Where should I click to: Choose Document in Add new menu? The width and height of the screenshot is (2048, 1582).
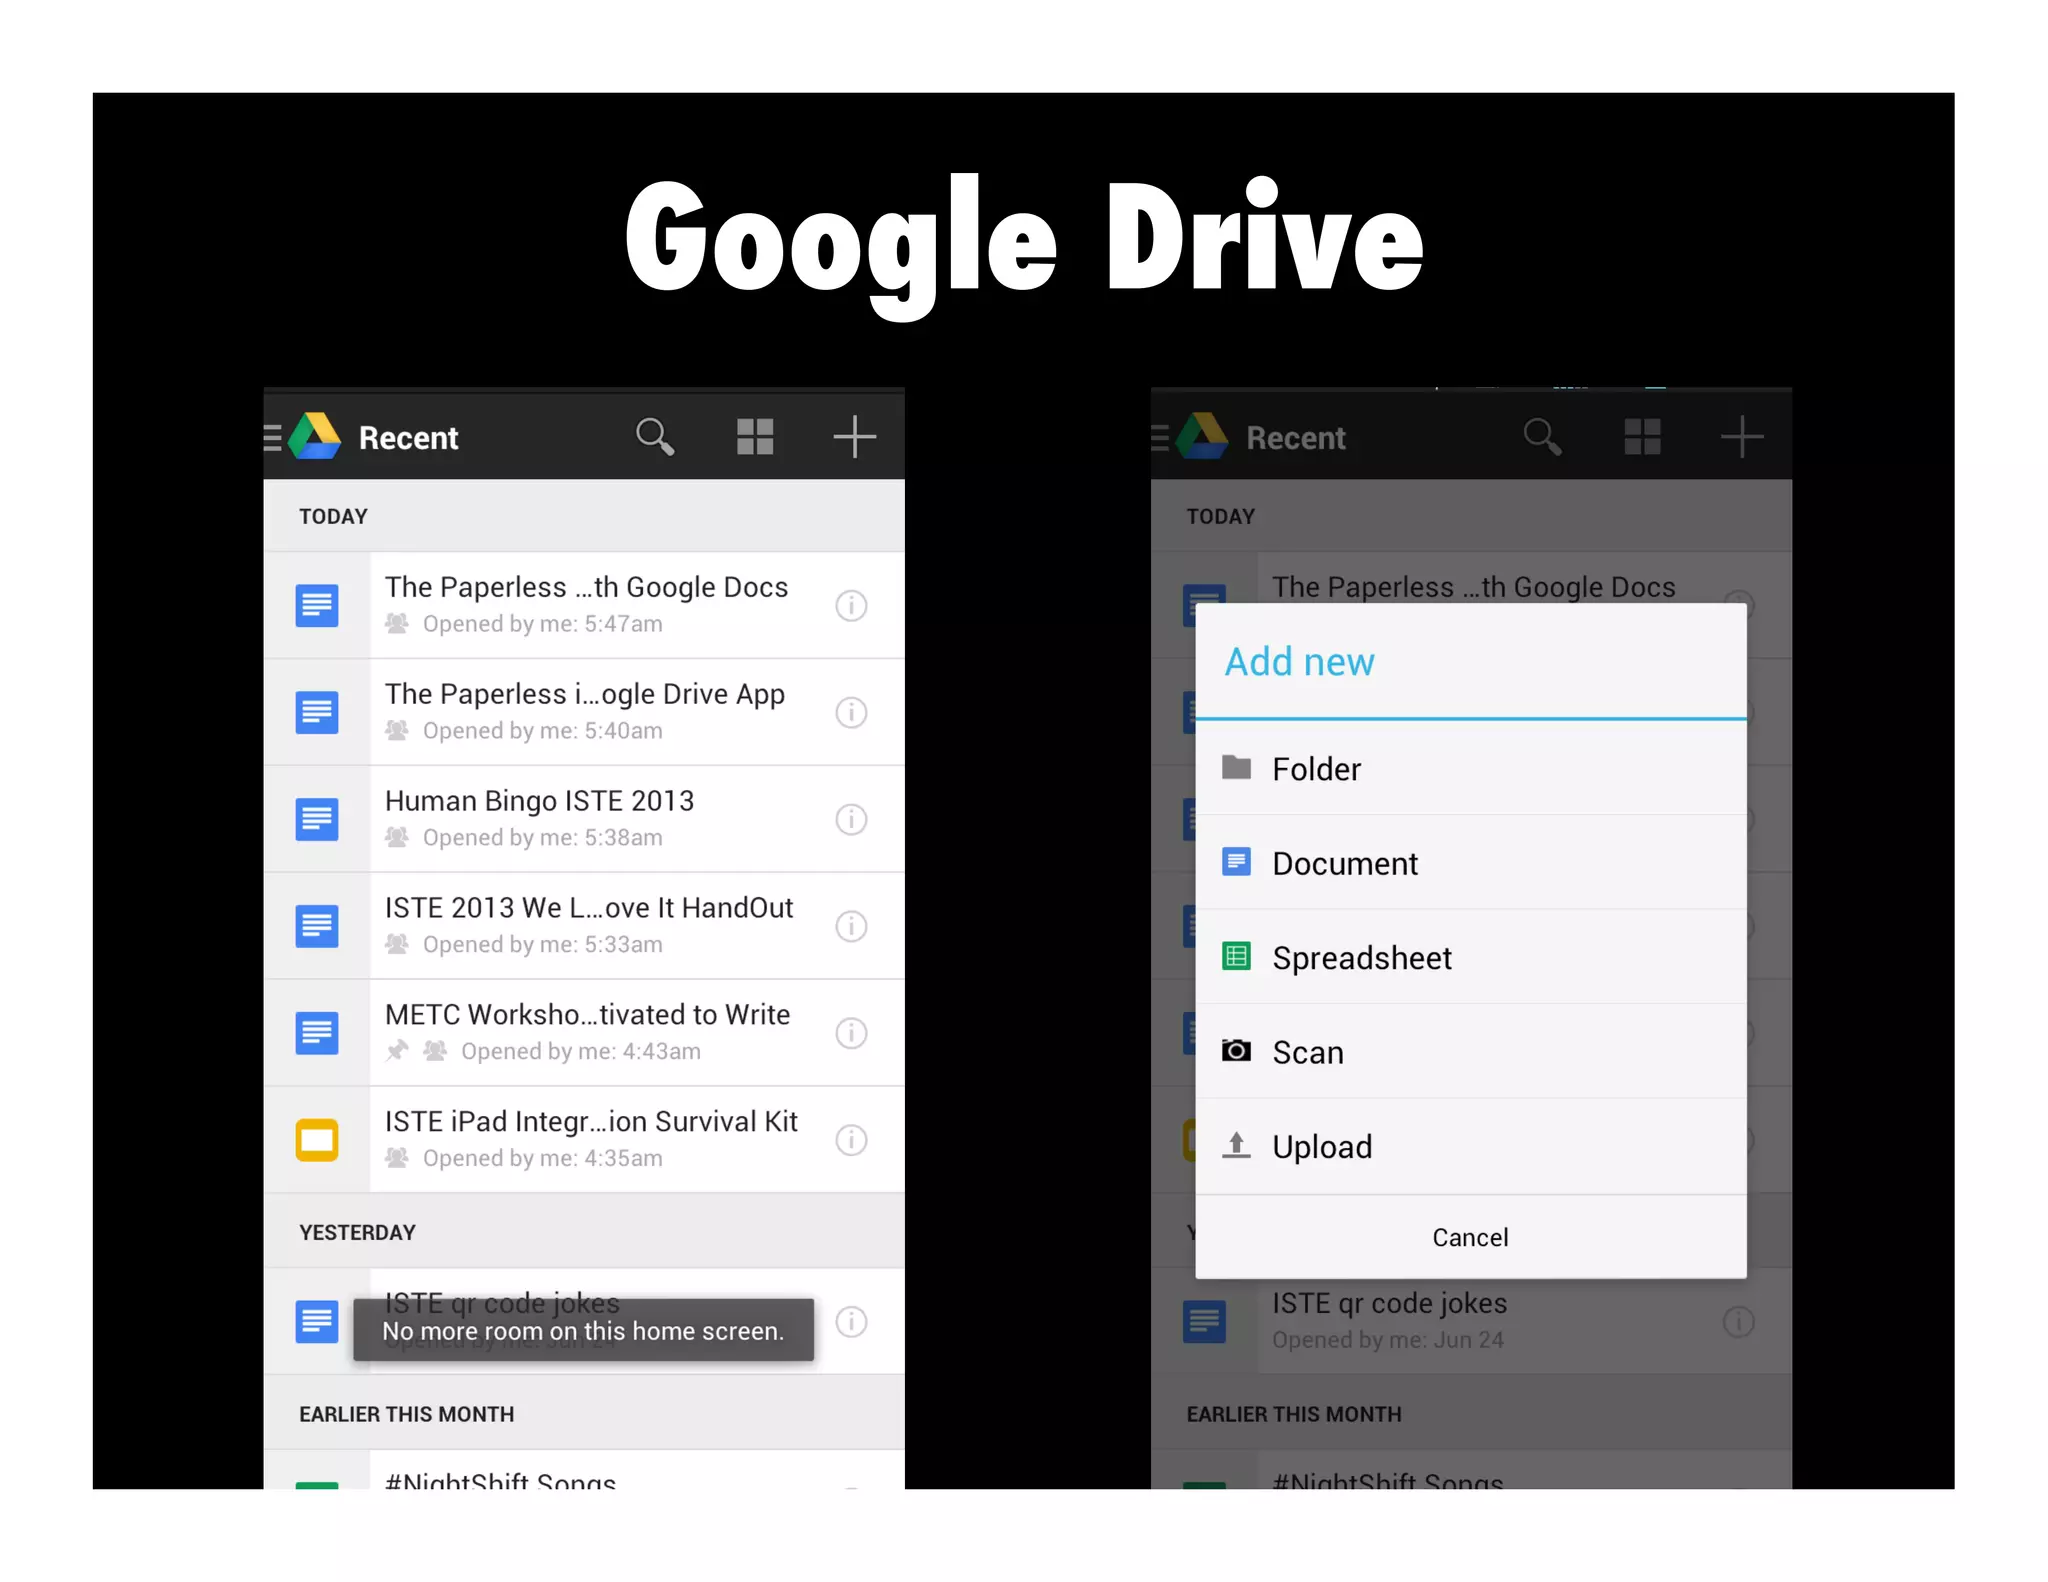[x=1471, y=862]
